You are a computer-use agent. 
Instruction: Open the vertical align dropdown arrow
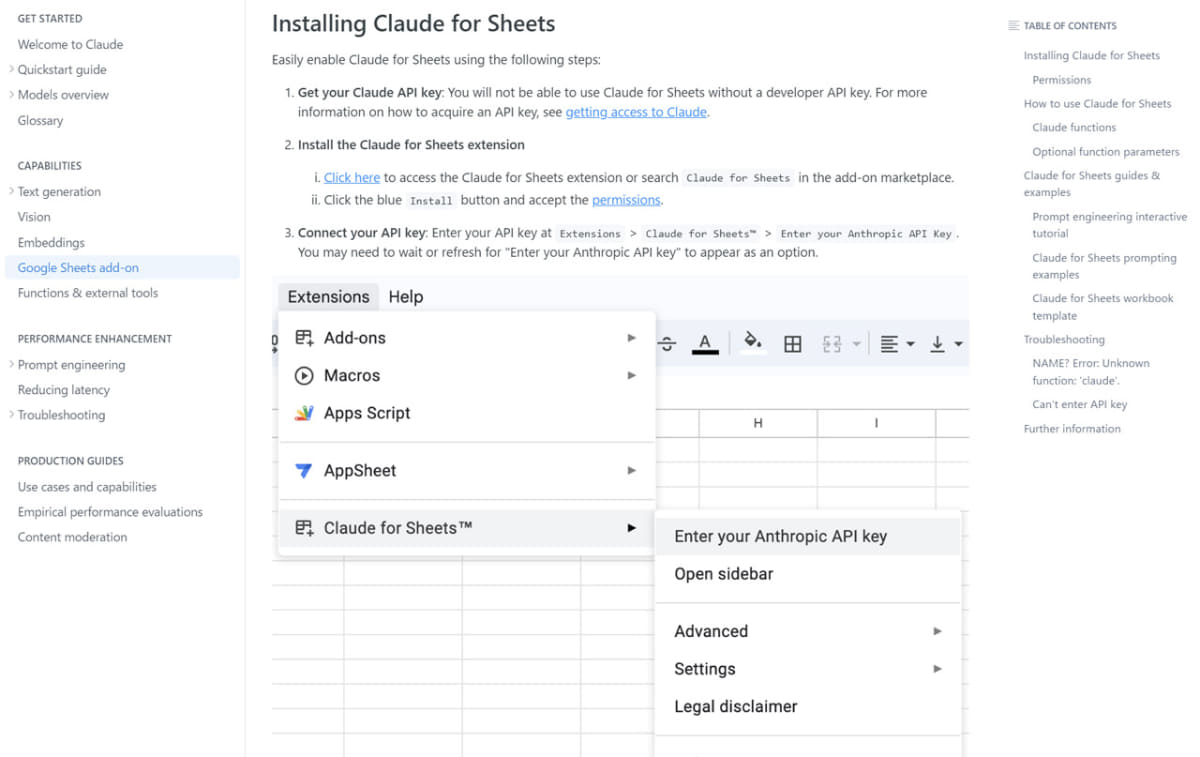click(x=958, y=344)
